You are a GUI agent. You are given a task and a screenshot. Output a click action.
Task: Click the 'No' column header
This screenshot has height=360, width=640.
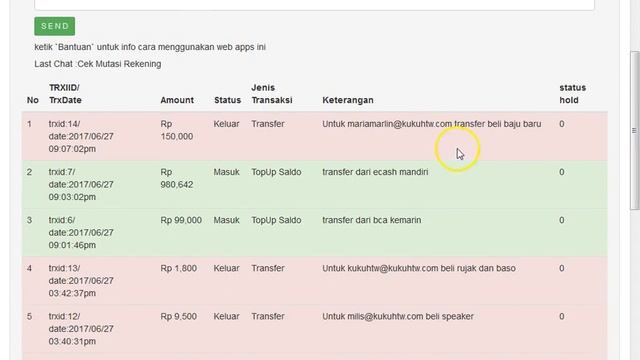pos(33,100)
